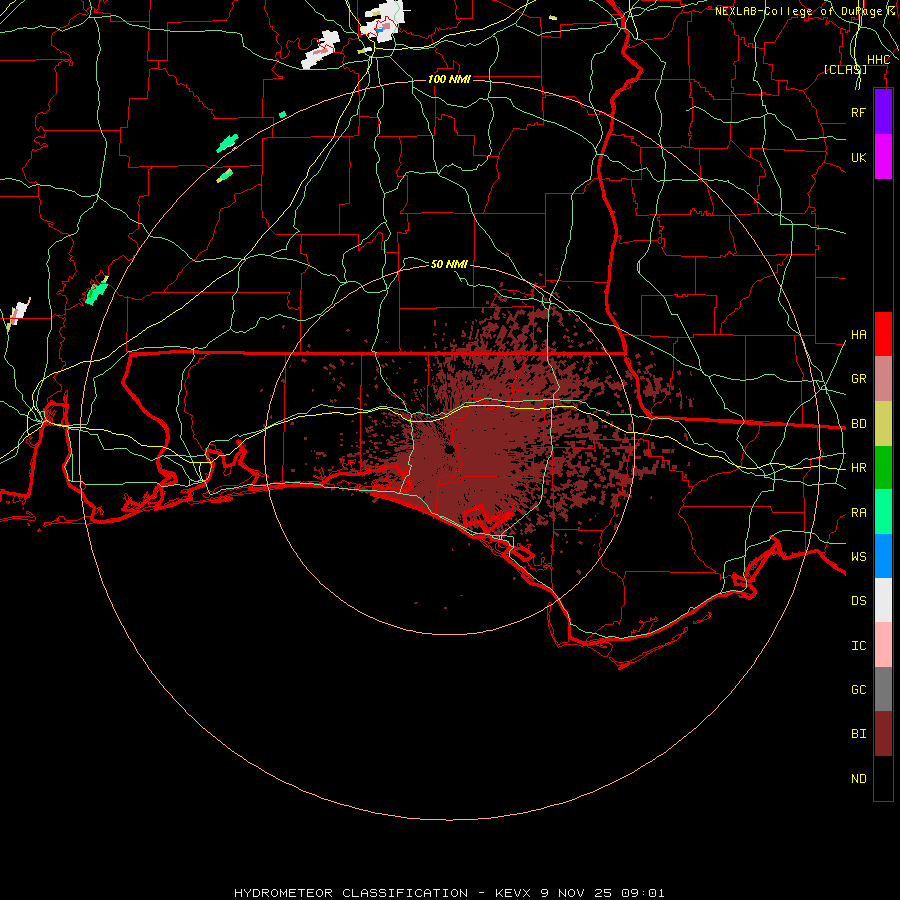
Task: Click the 'UK' legend label
Action: click(858, 157)
